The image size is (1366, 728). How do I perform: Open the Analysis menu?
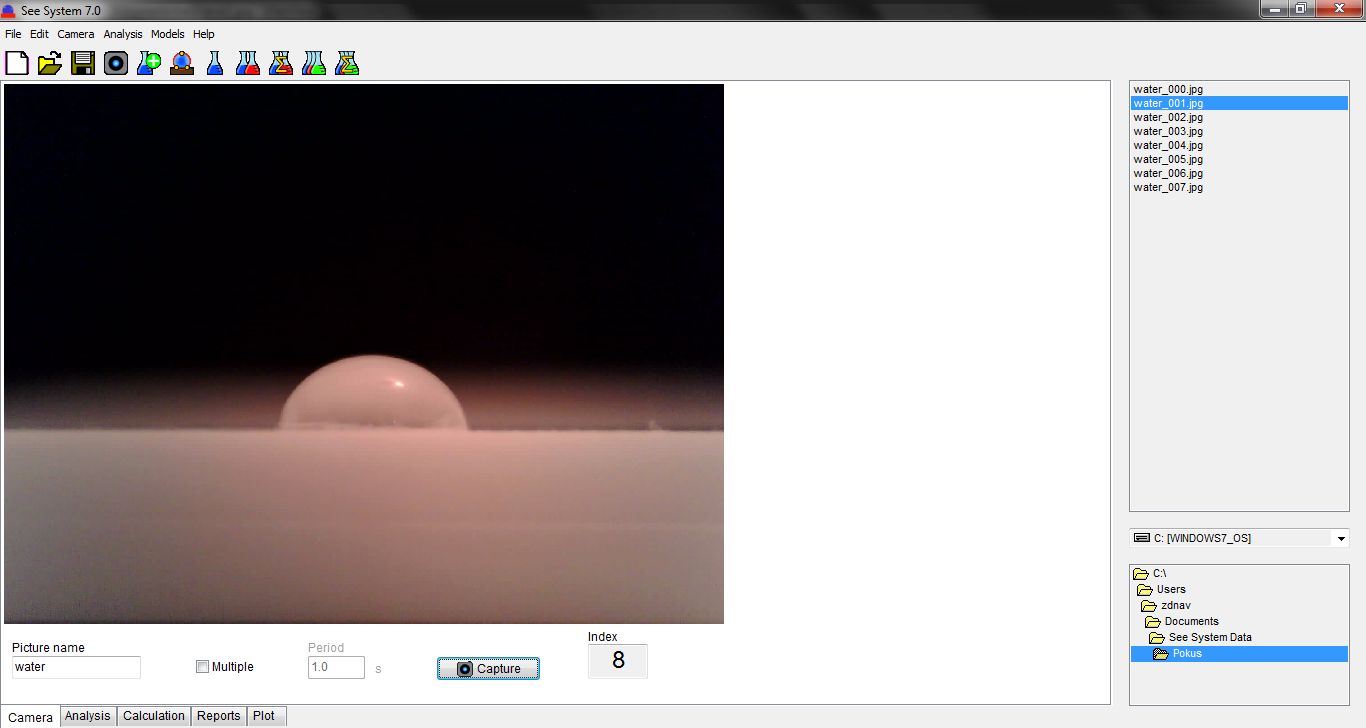(x=123, y=34)
